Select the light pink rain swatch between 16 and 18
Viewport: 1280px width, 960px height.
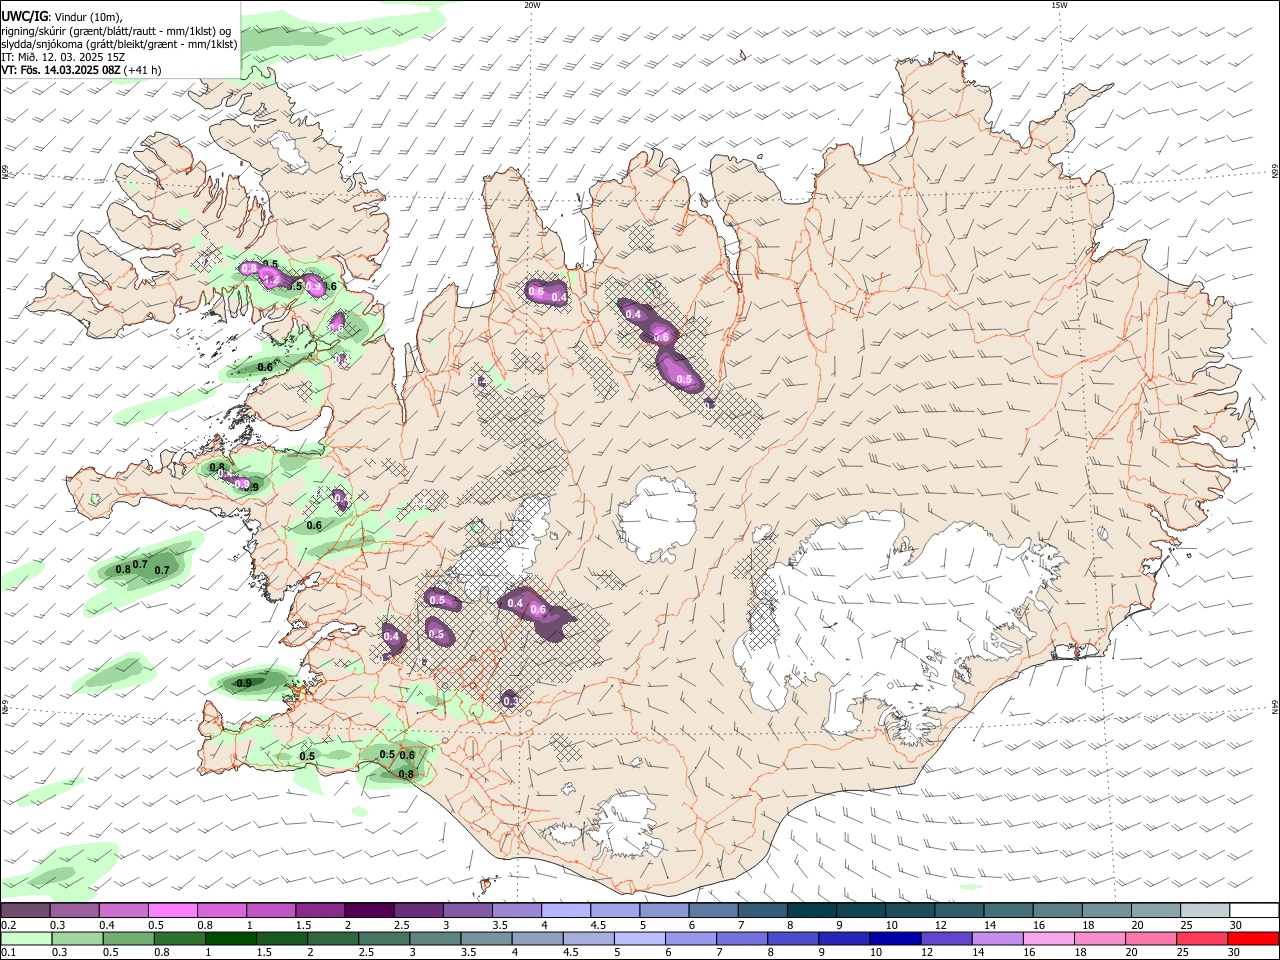tap(1046, 938)
